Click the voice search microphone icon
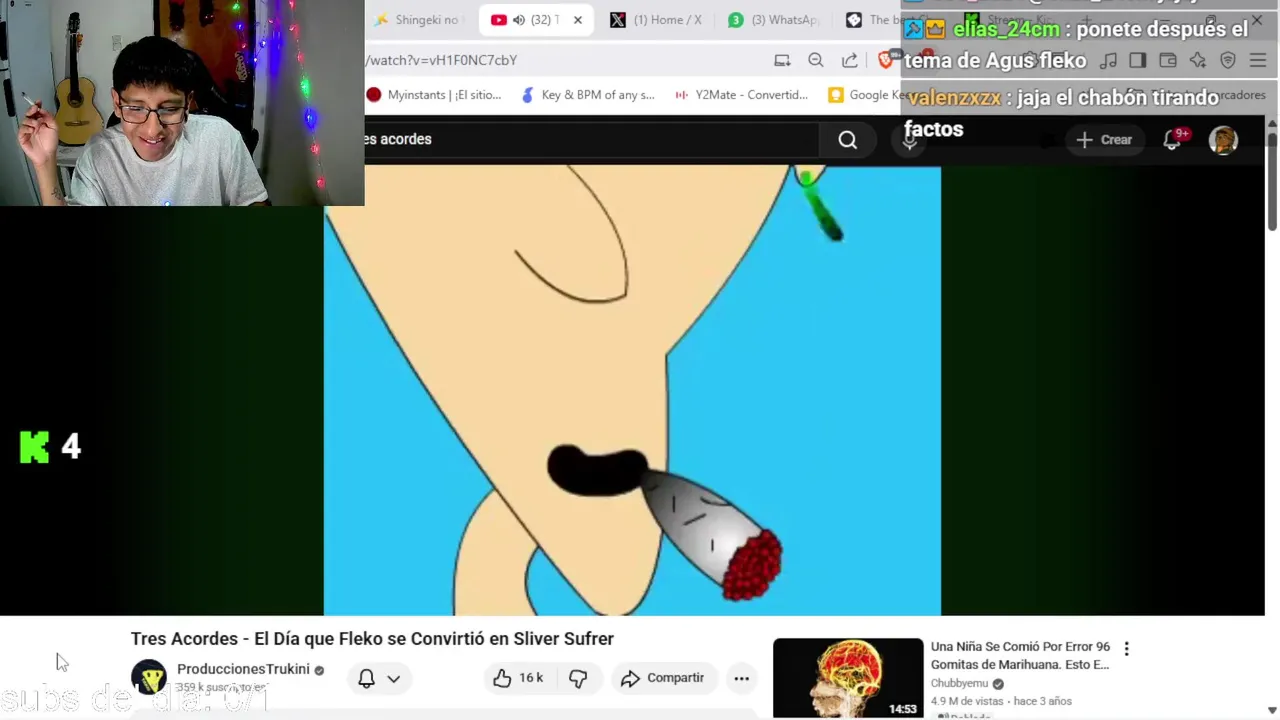Image resolution: width=1280 pixels, height=720 pixels. click(x=910, y=141)
